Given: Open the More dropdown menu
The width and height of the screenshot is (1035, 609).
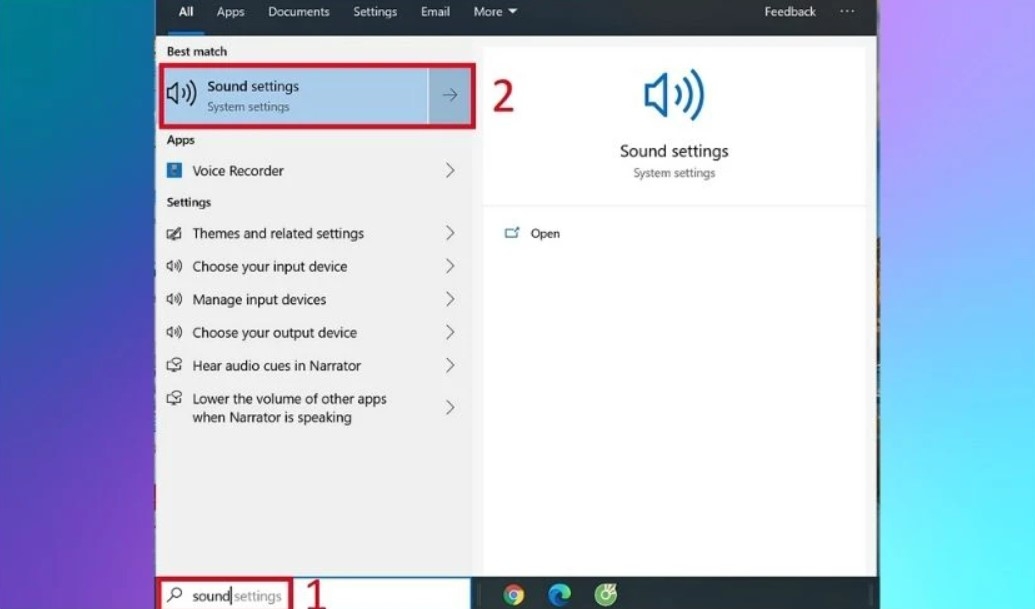Looking at the screenshot, I should pyautogui.click(x=495, y=12).
